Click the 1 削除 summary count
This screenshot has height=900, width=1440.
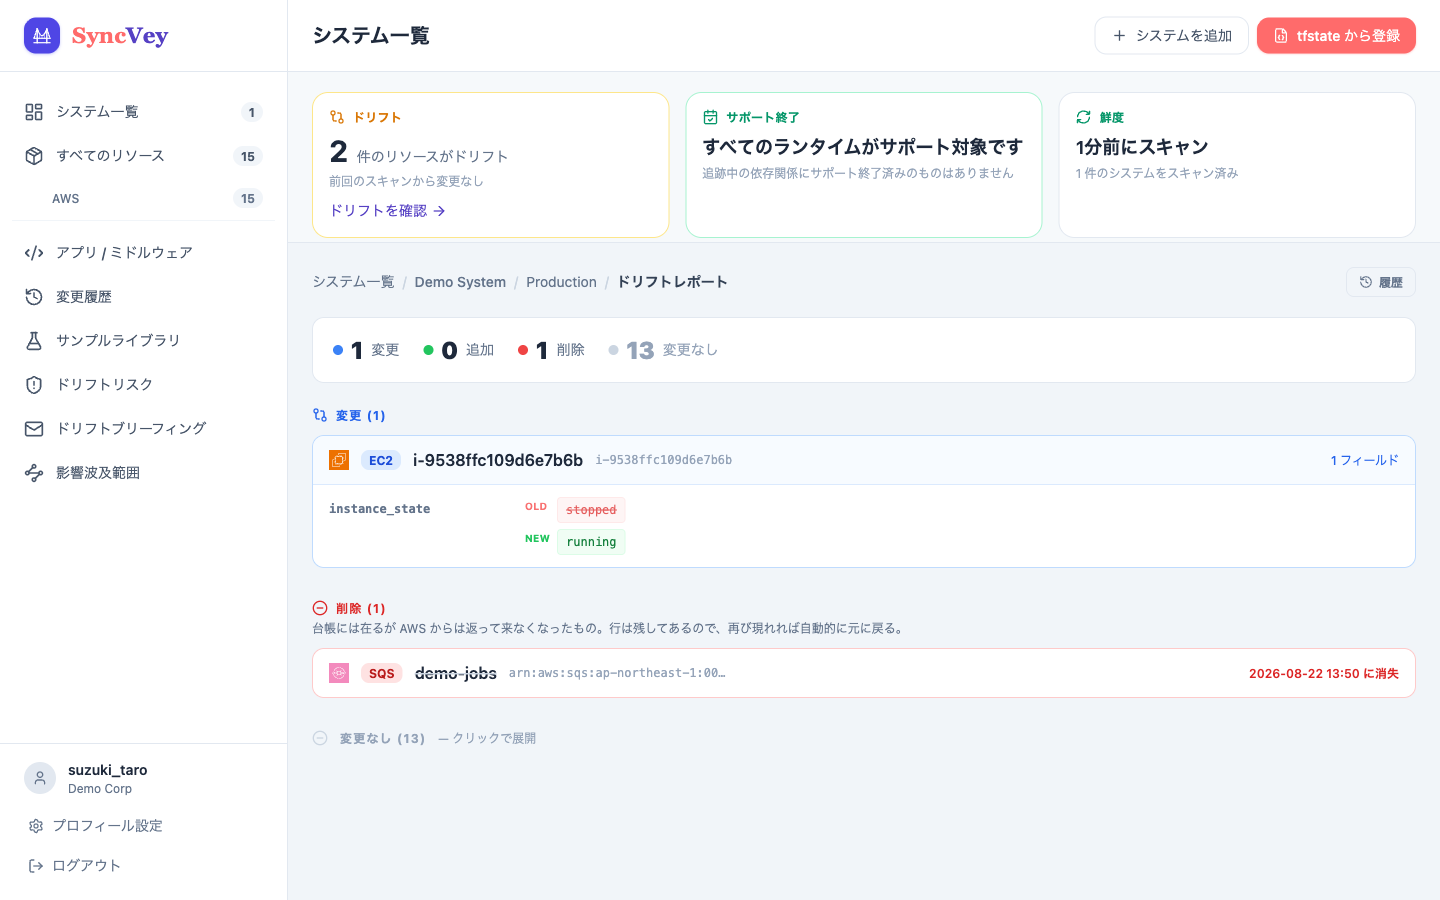tap(551, 350)
